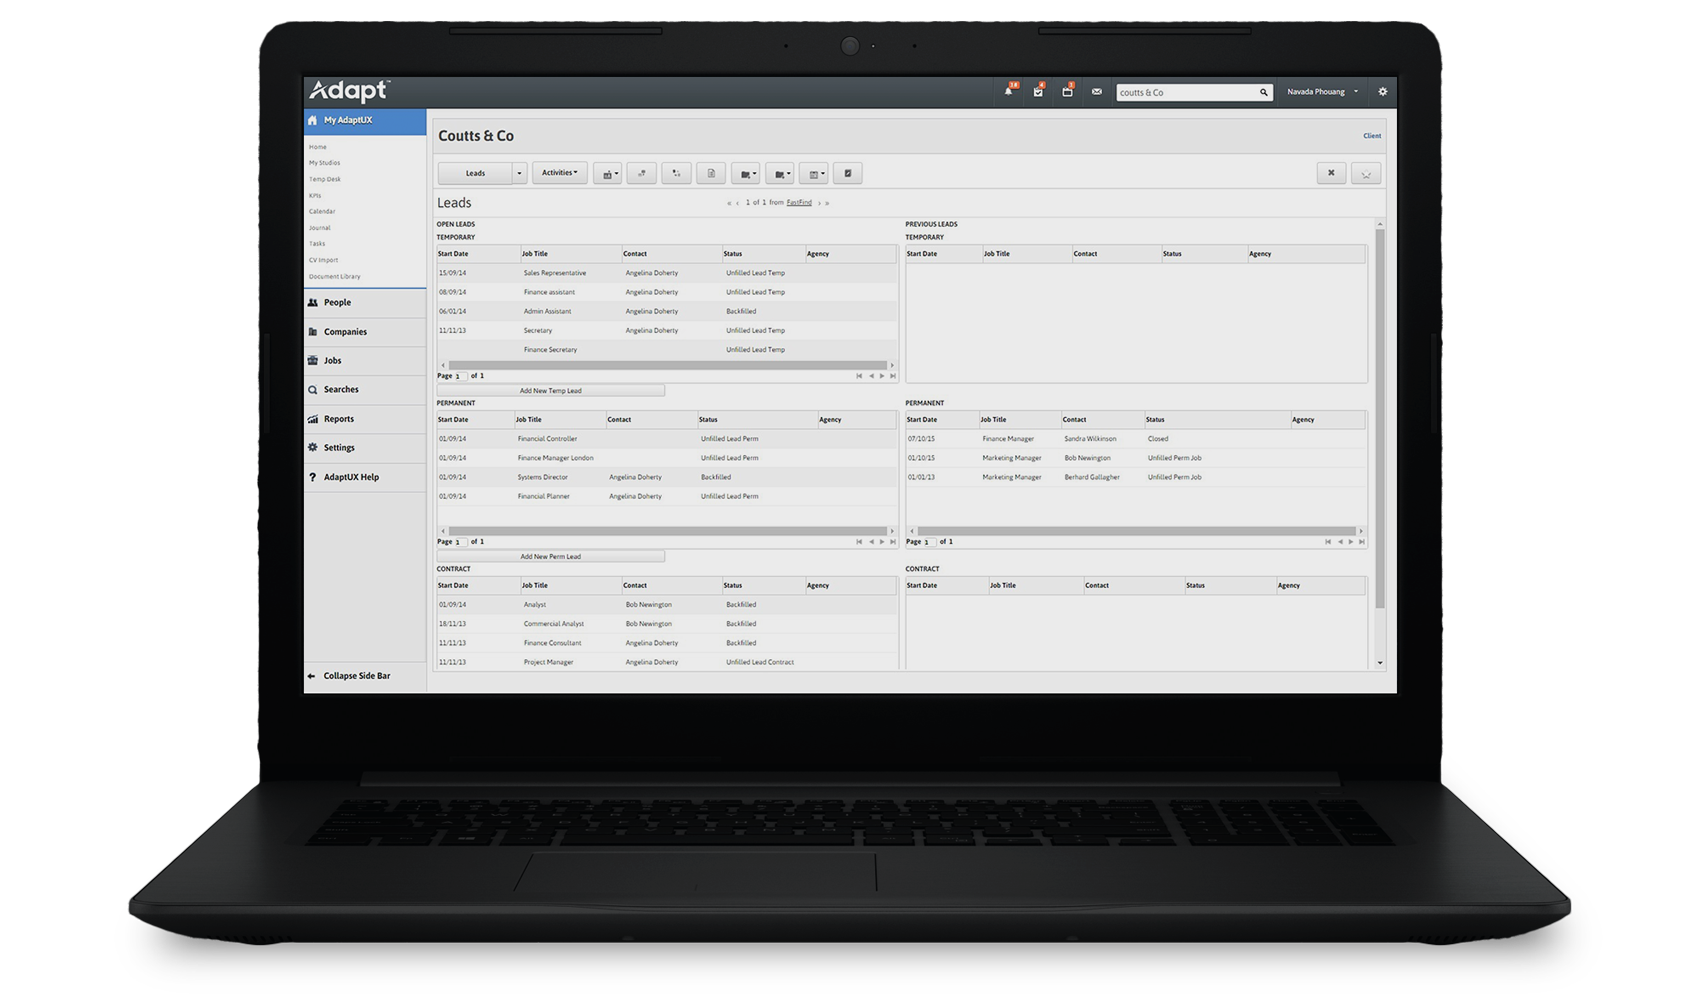The width and height of the screenshot is (1700, 1000).
Task: Go to previous FastFind record arrow
Action: [738, 203]
